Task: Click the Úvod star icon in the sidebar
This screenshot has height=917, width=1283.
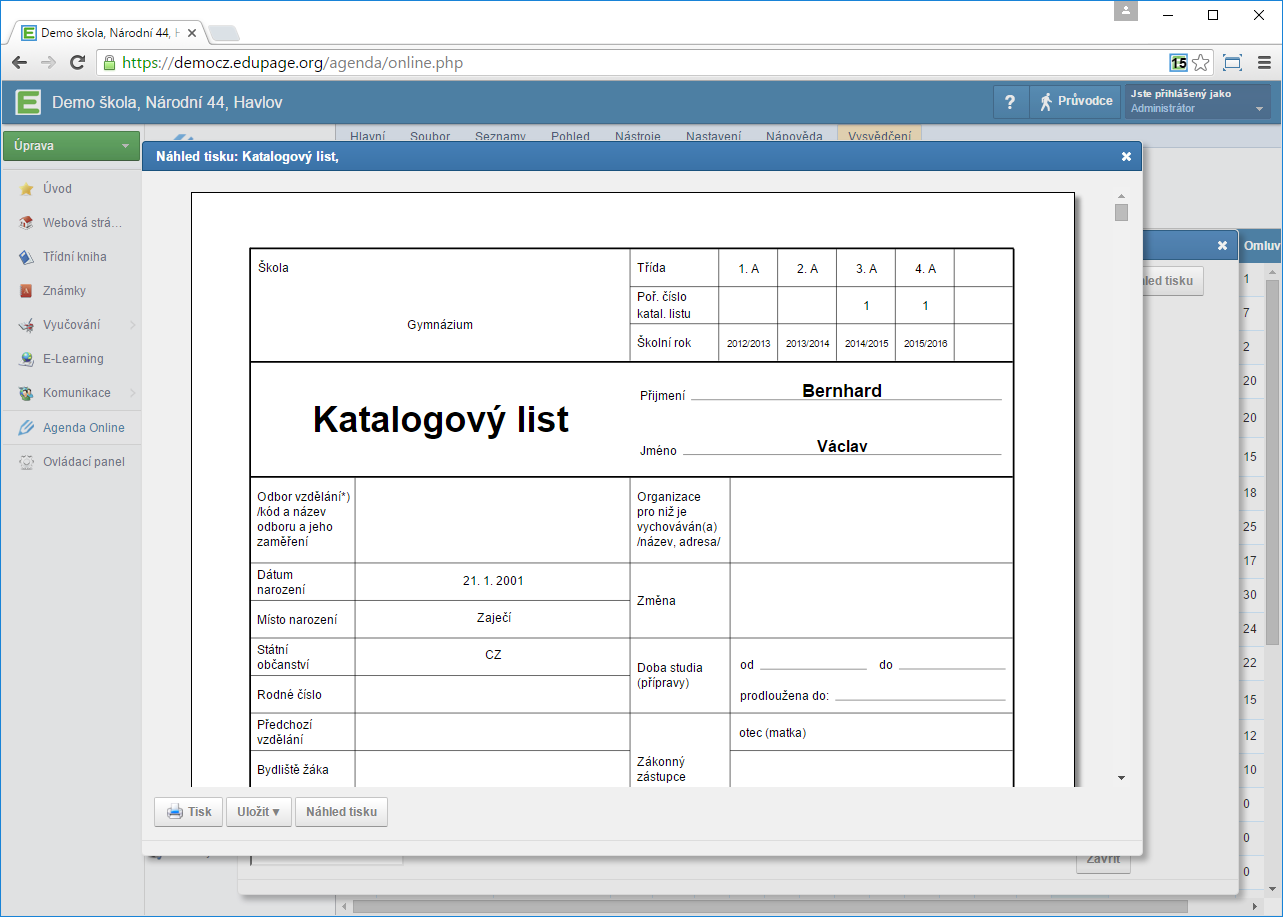Action: tap(27, 189)
